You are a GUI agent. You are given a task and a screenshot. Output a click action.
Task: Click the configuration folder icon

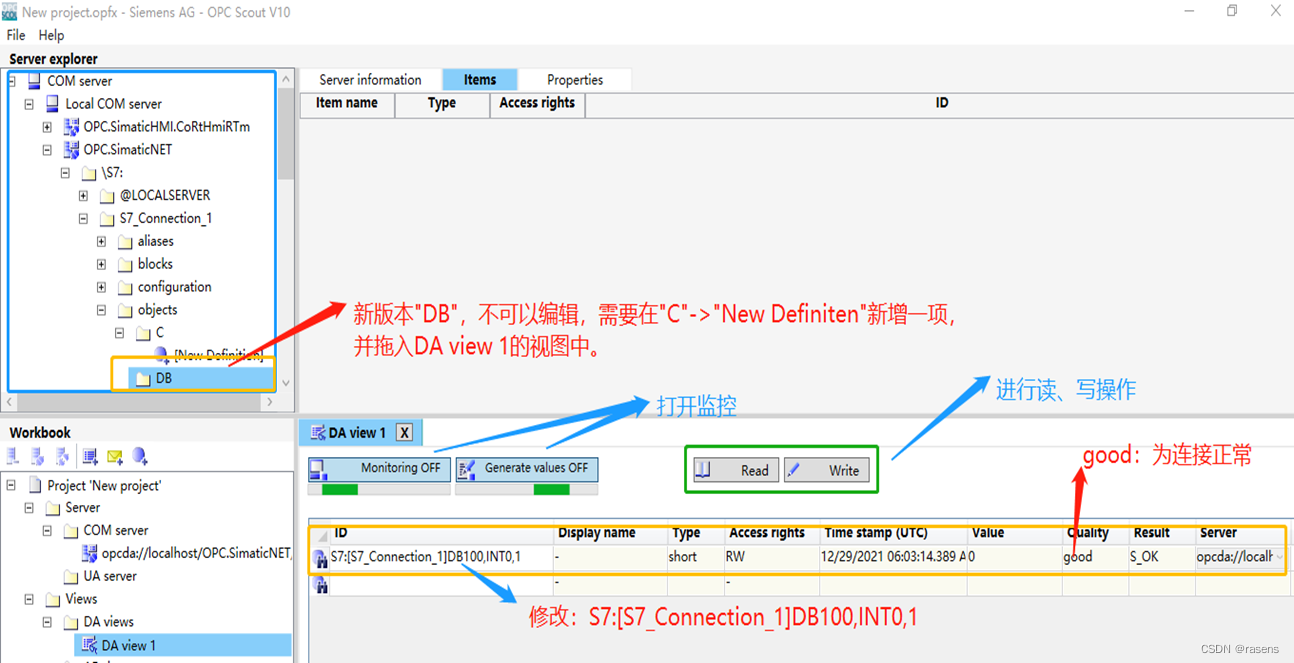(x=125, y=287)
